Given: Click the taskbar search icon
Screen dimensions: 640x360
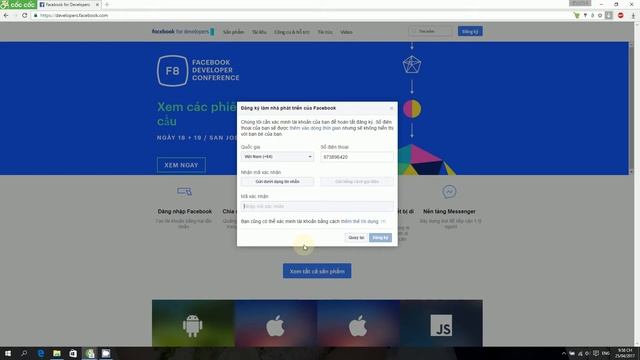Looking at the screenshot, I should coord(24,353).
